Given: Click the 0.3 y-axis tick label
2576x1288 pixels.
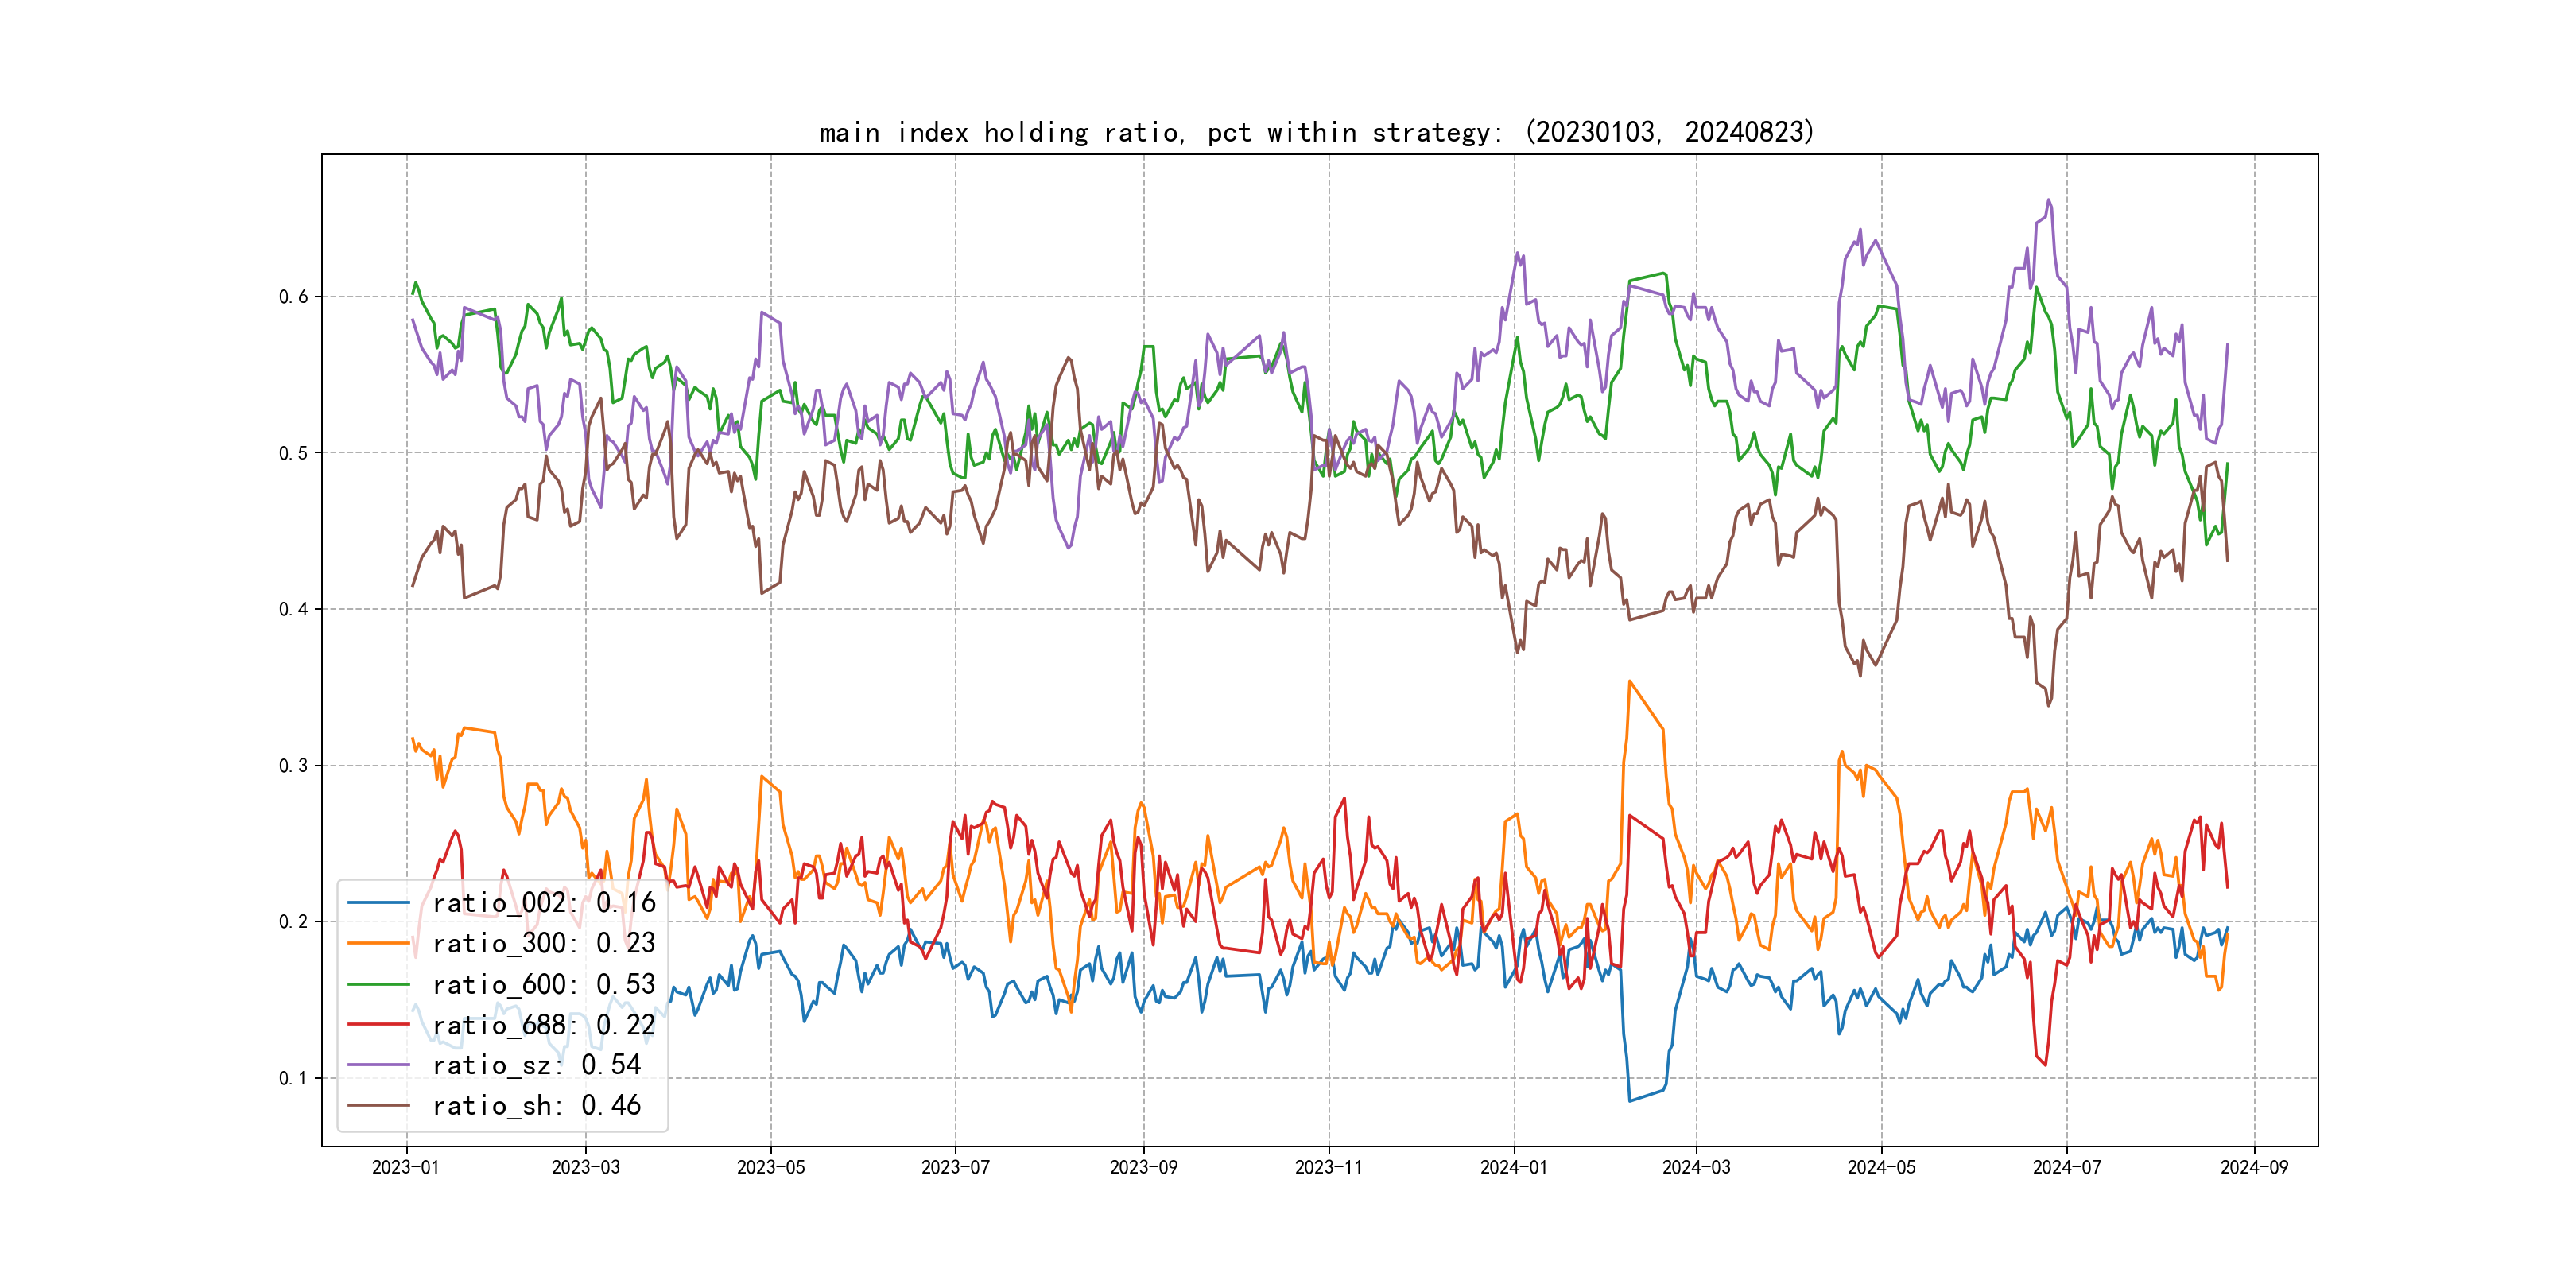Looking at the screenshot, I should 293,765.
